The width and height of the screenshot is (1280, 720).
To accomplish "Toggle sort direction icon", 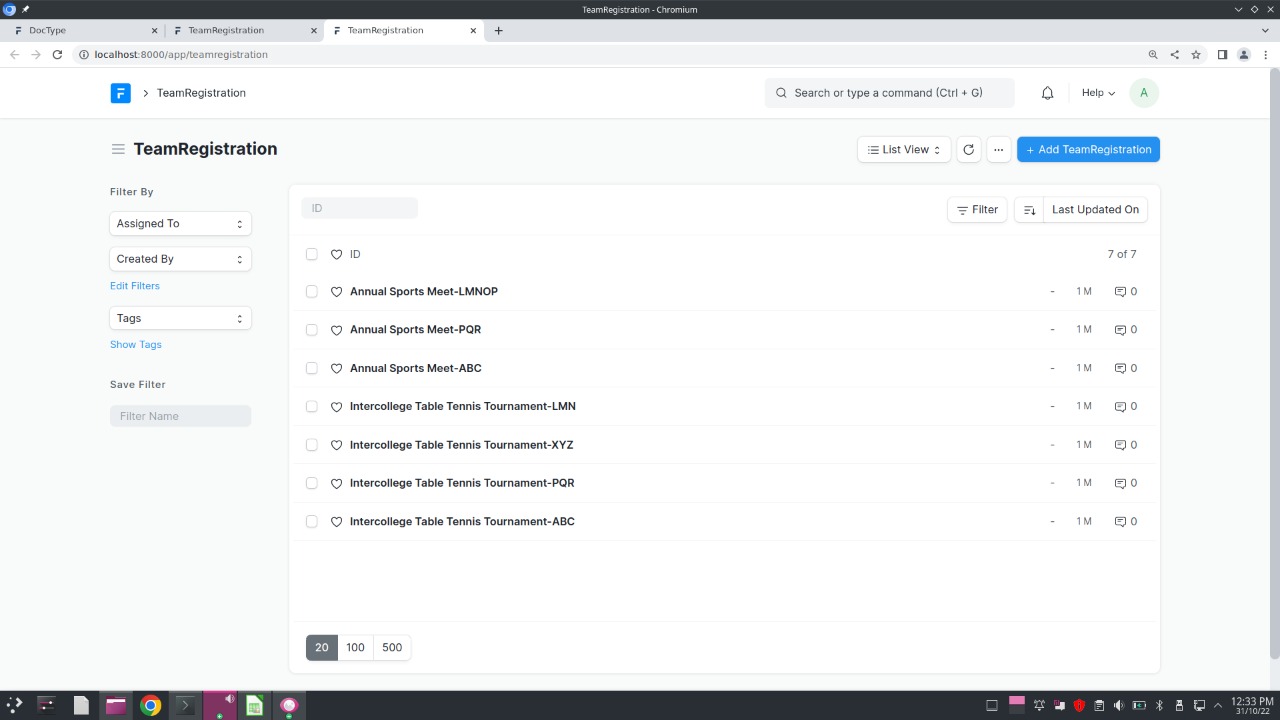I will 1029,210.
